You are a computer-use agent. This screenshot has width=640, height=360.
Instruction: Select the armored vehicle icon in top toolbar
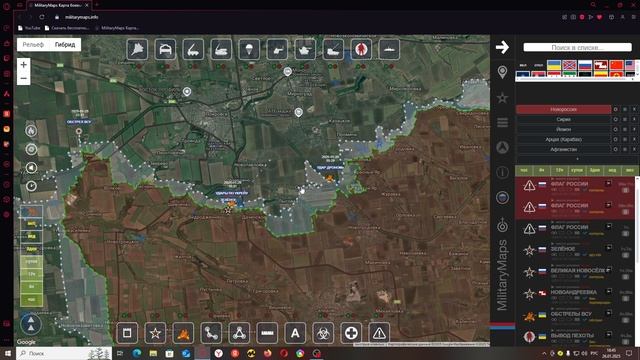(165, 49)
